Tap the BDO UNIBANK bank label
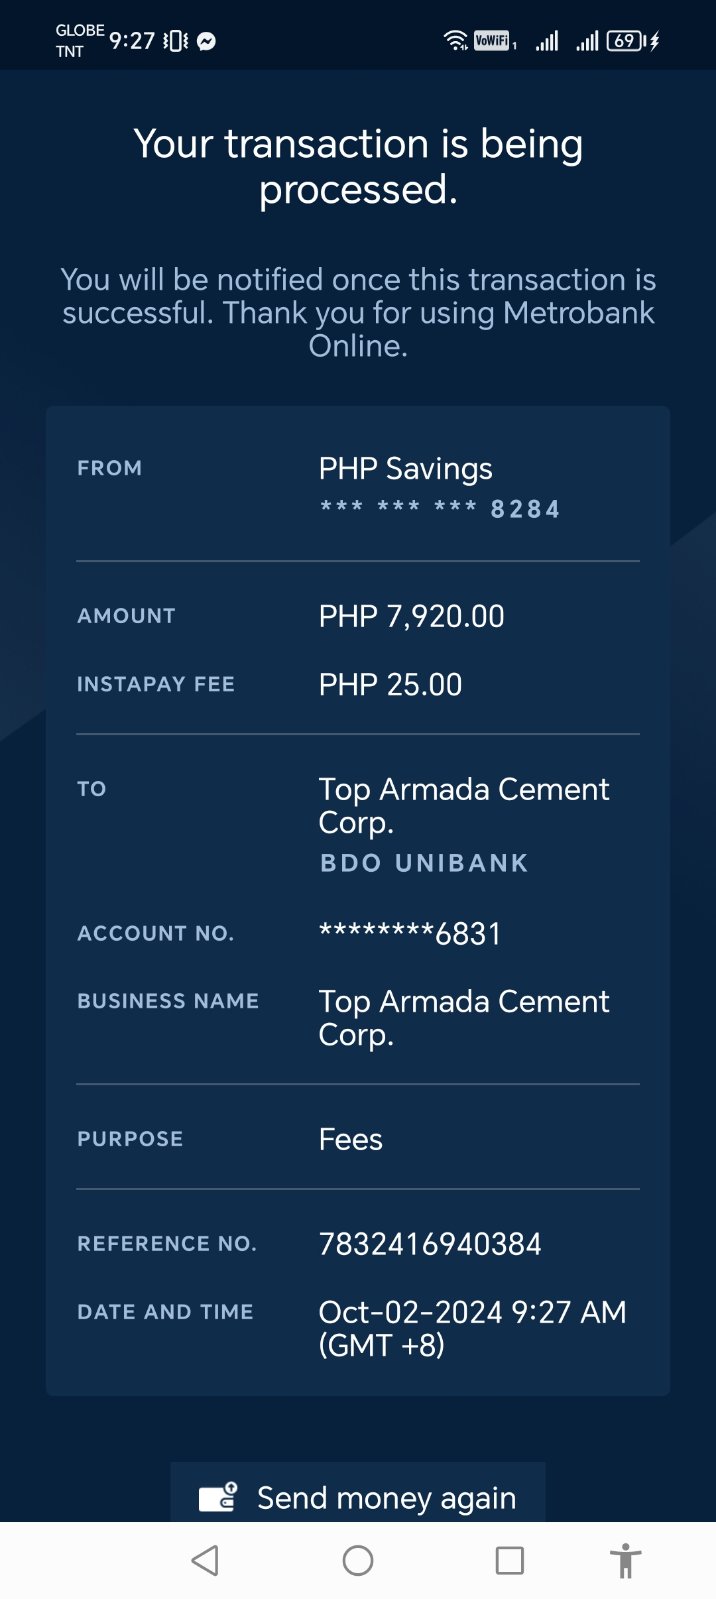716x1599 pixels. pyautogui.click(x=424, y=863)
